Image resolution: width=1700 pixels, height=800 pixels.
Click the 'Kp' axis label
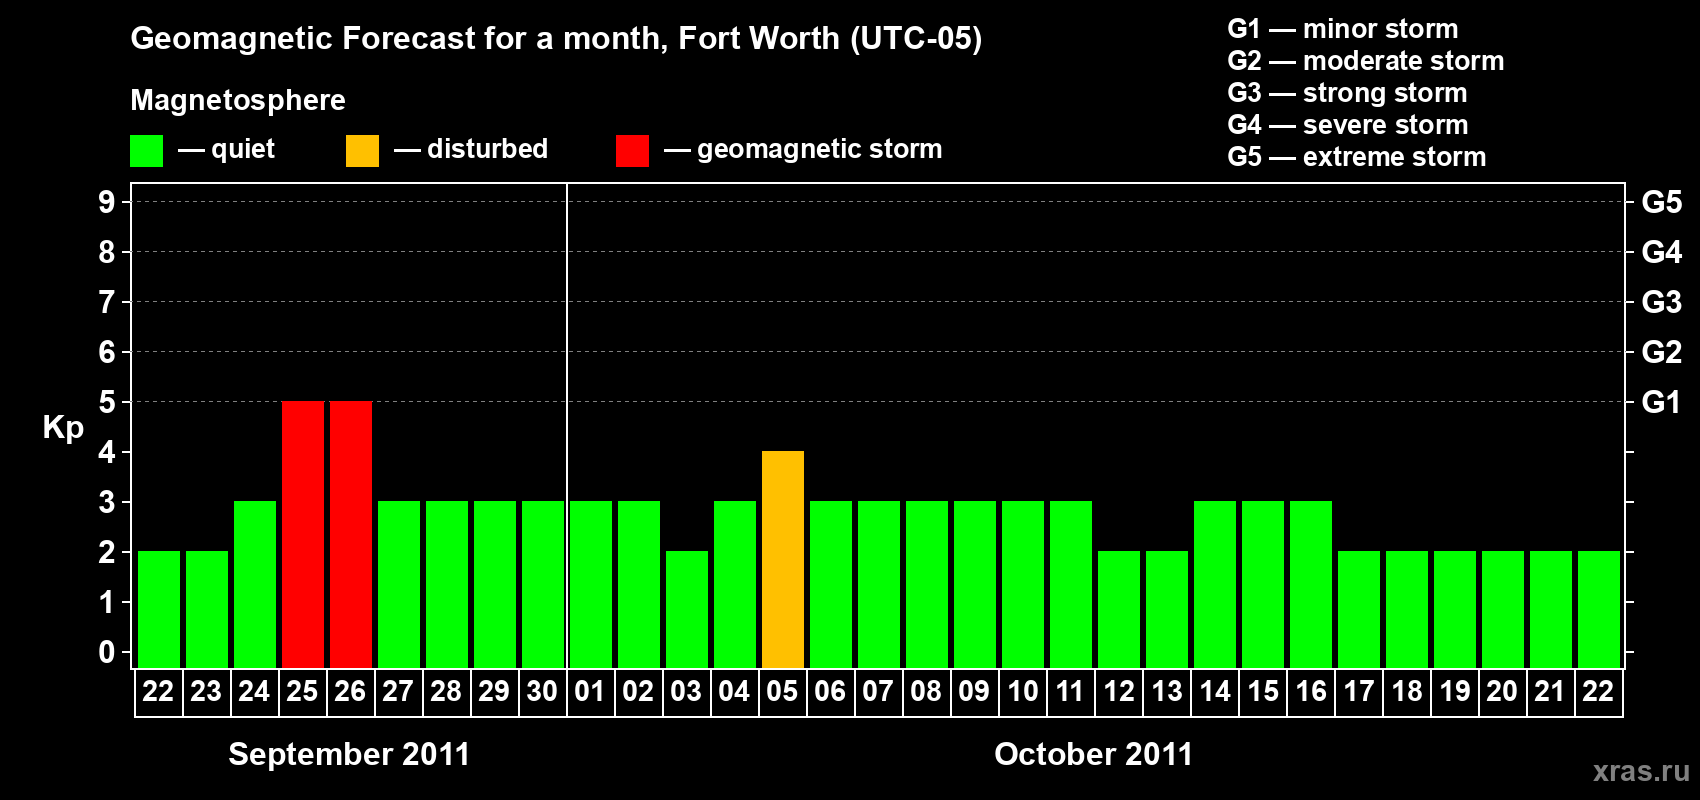pos(63,428)
